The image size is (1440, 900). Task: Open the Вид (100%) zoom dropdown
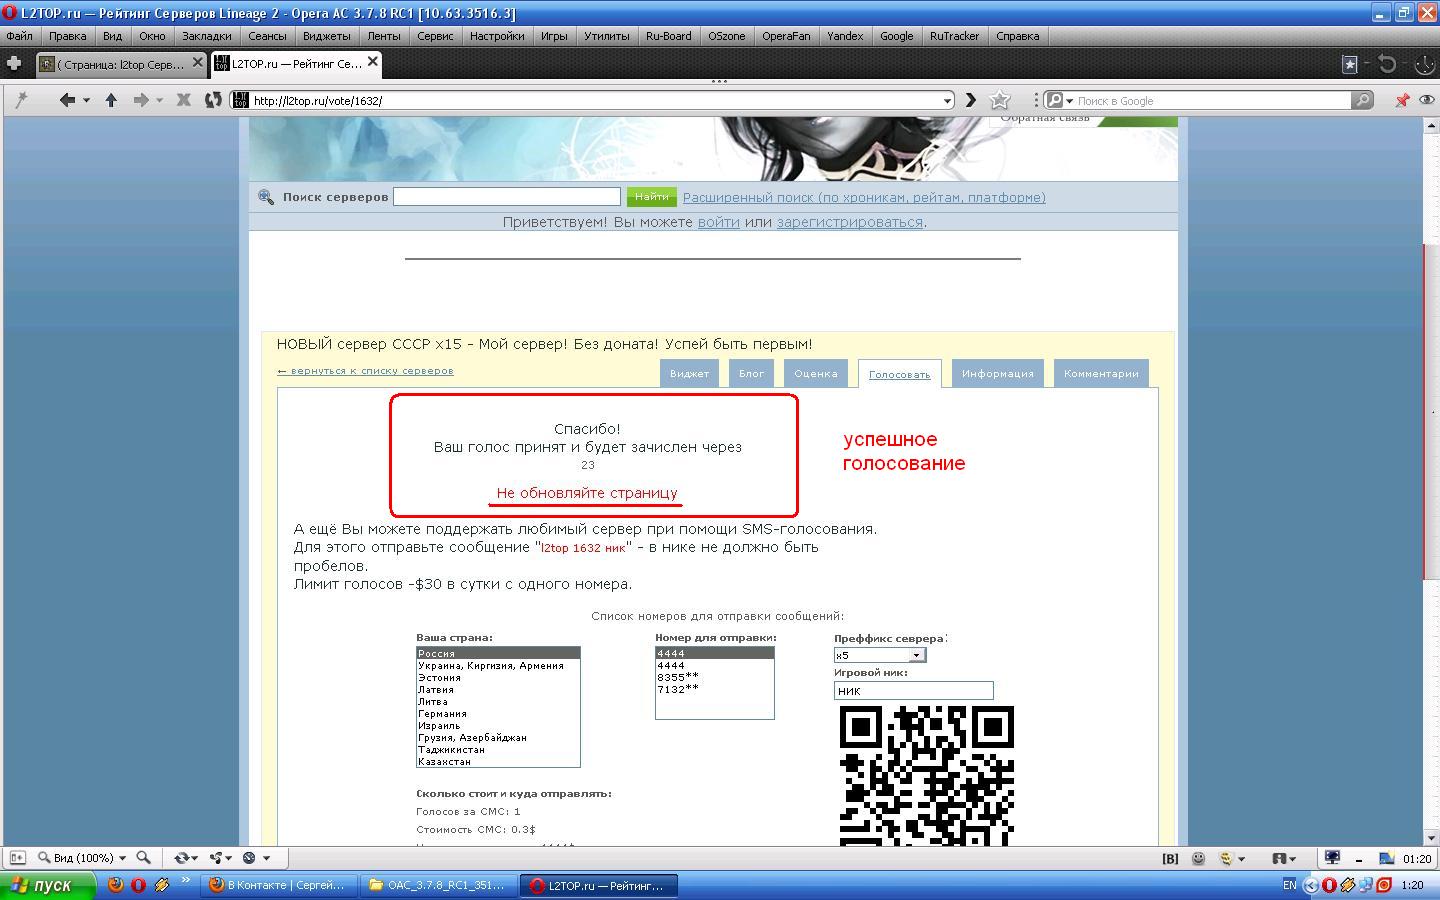84,858
